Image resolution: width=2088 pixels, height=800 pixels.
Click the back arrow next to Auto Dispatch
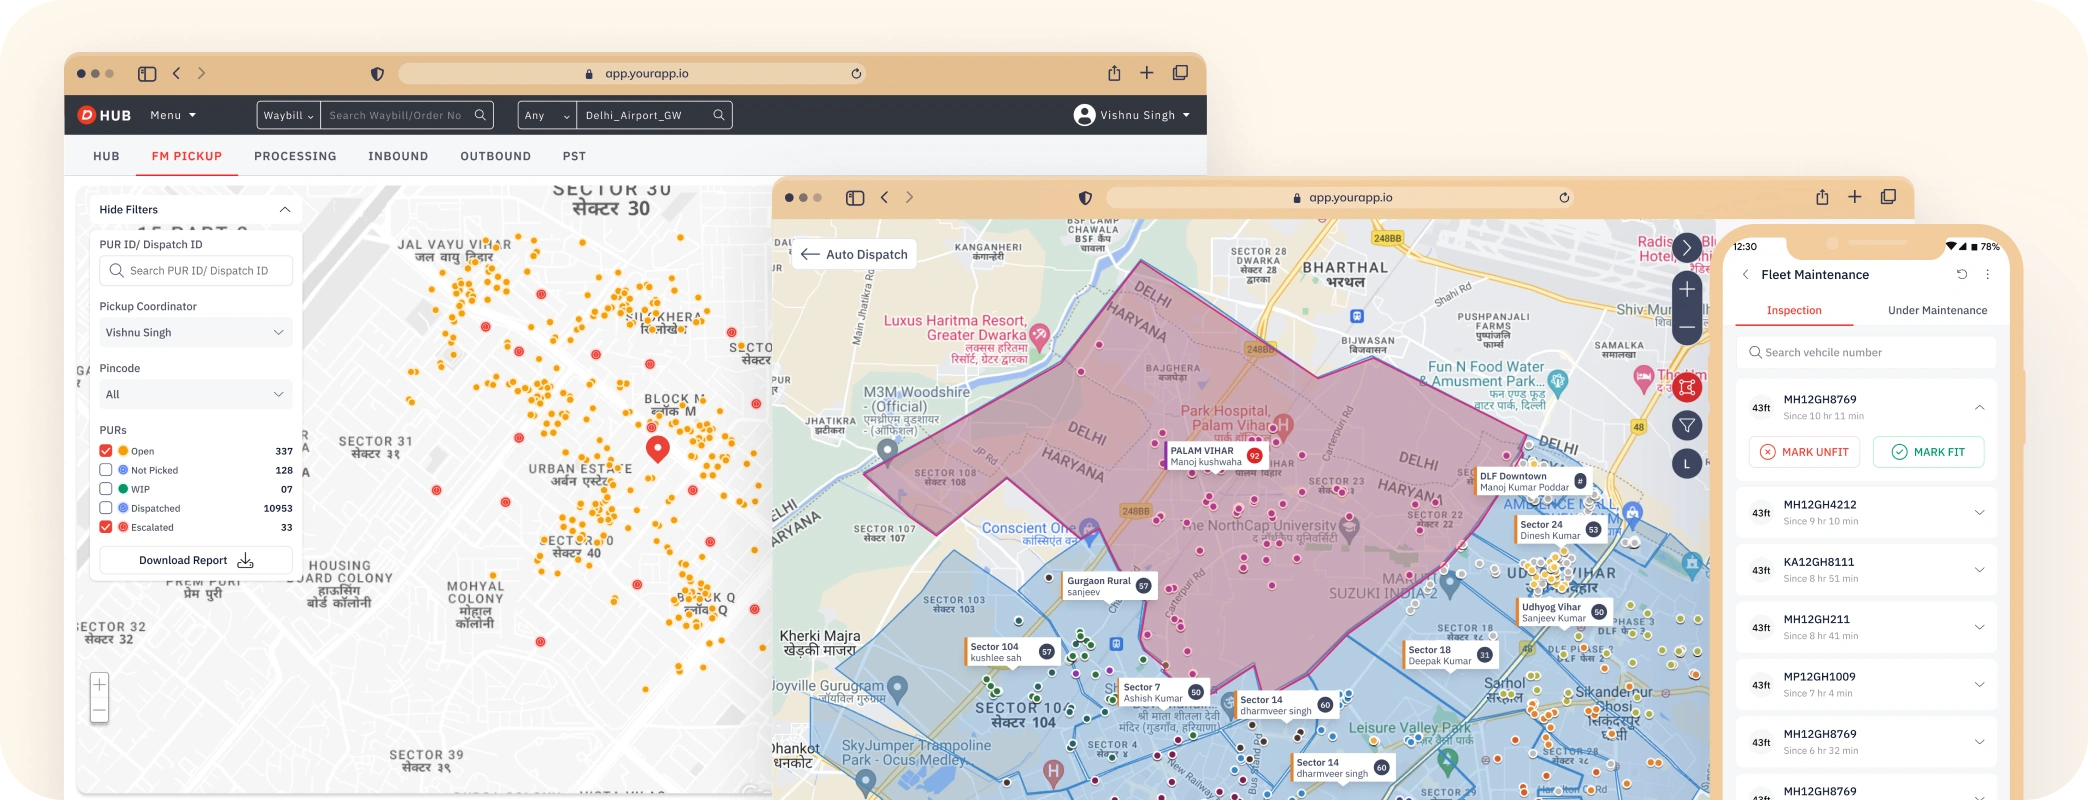(810, 254)
